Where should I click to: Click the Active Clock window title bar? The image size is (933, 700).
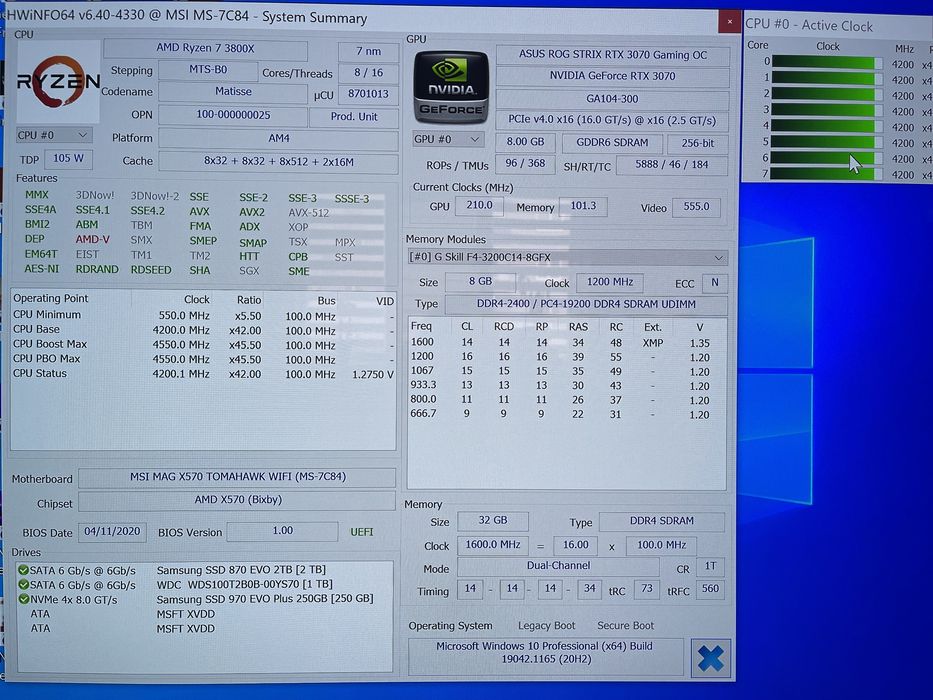pos(838,25)
